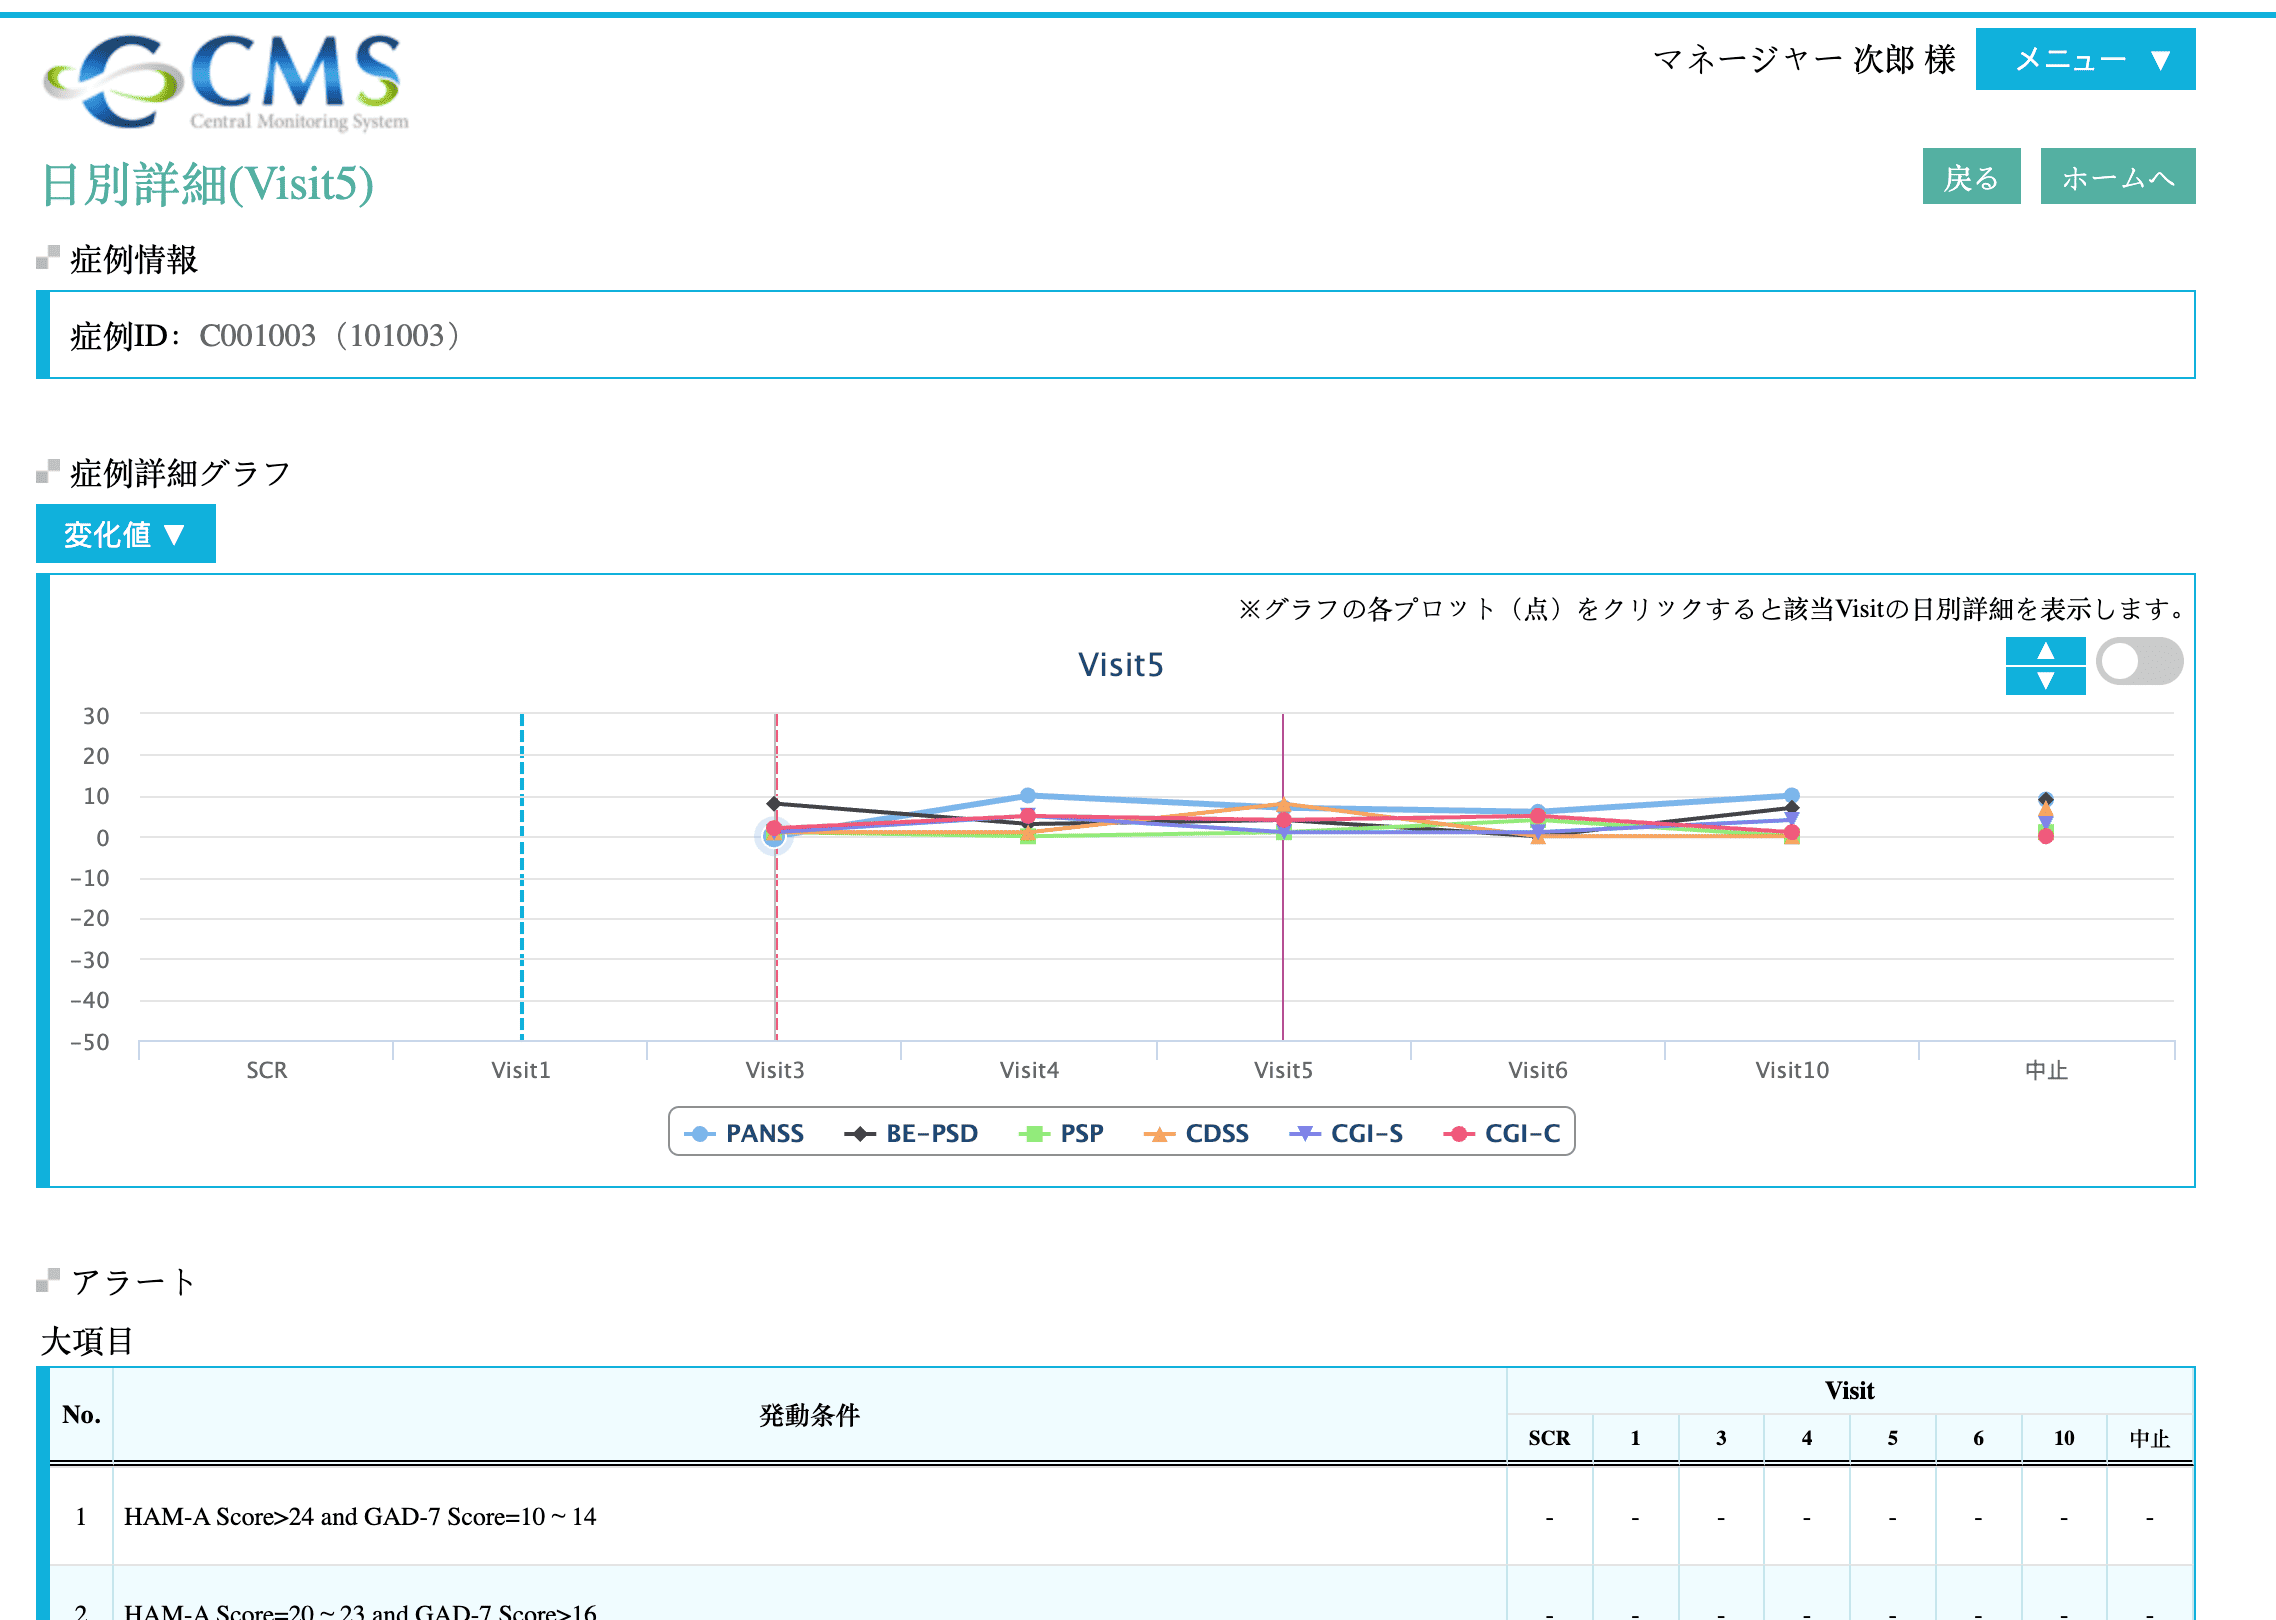Click the PANSS data point at Visit10
Screen dimensions: 2276x1620
tap(1792, 796)
